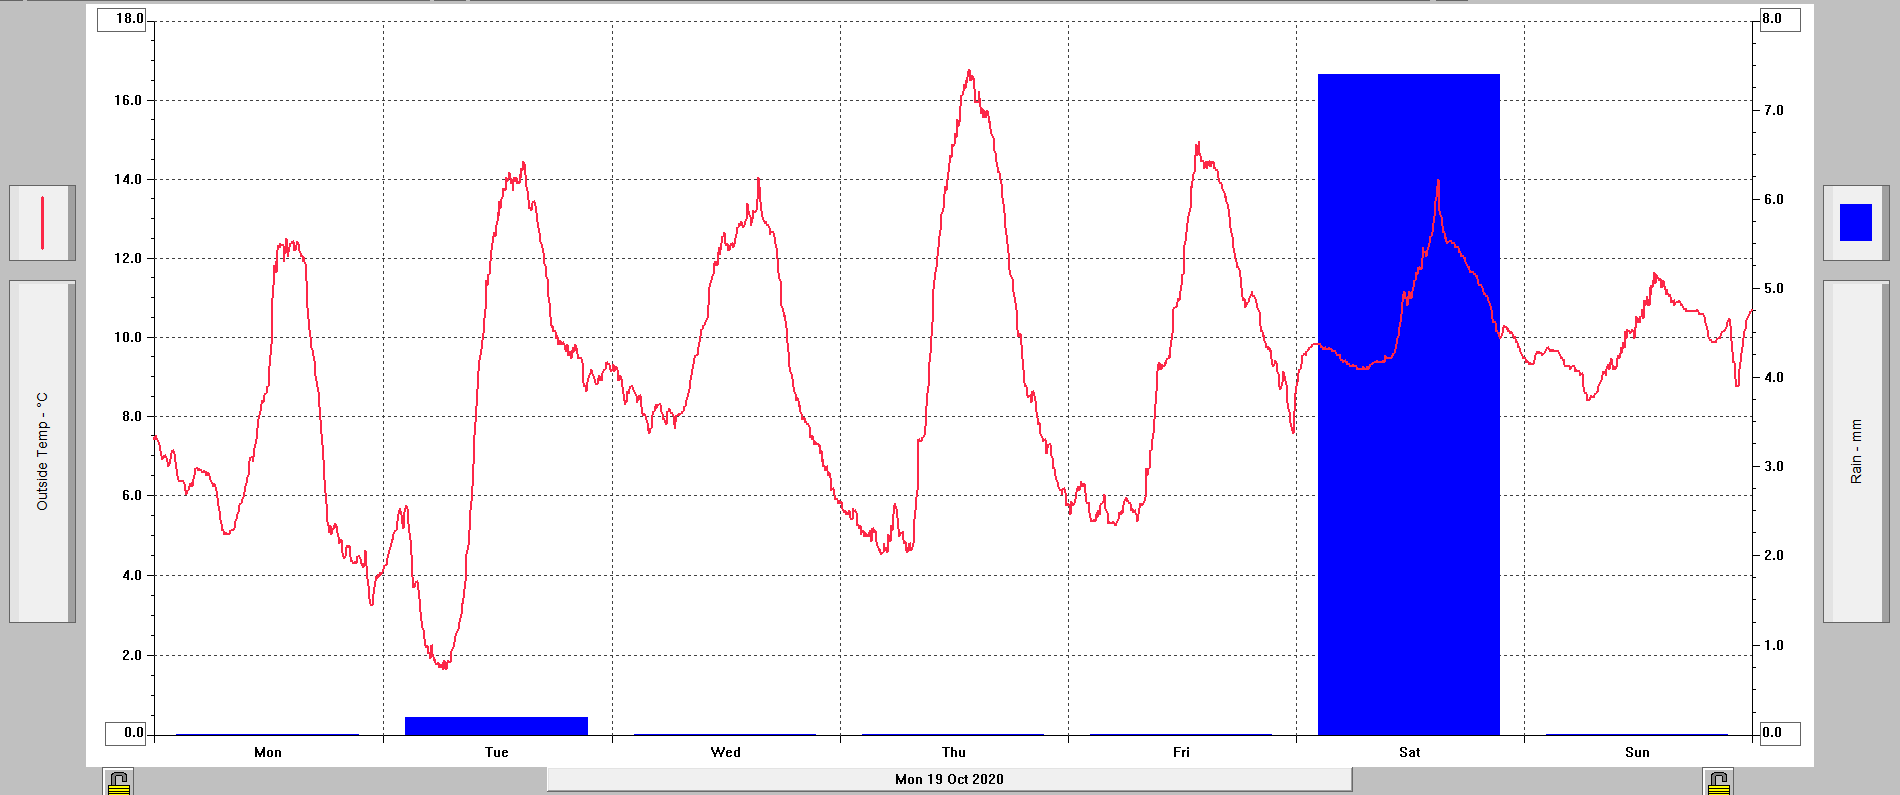
Task: Select the Fri label on the time axis
Action: pos(1181,752)
